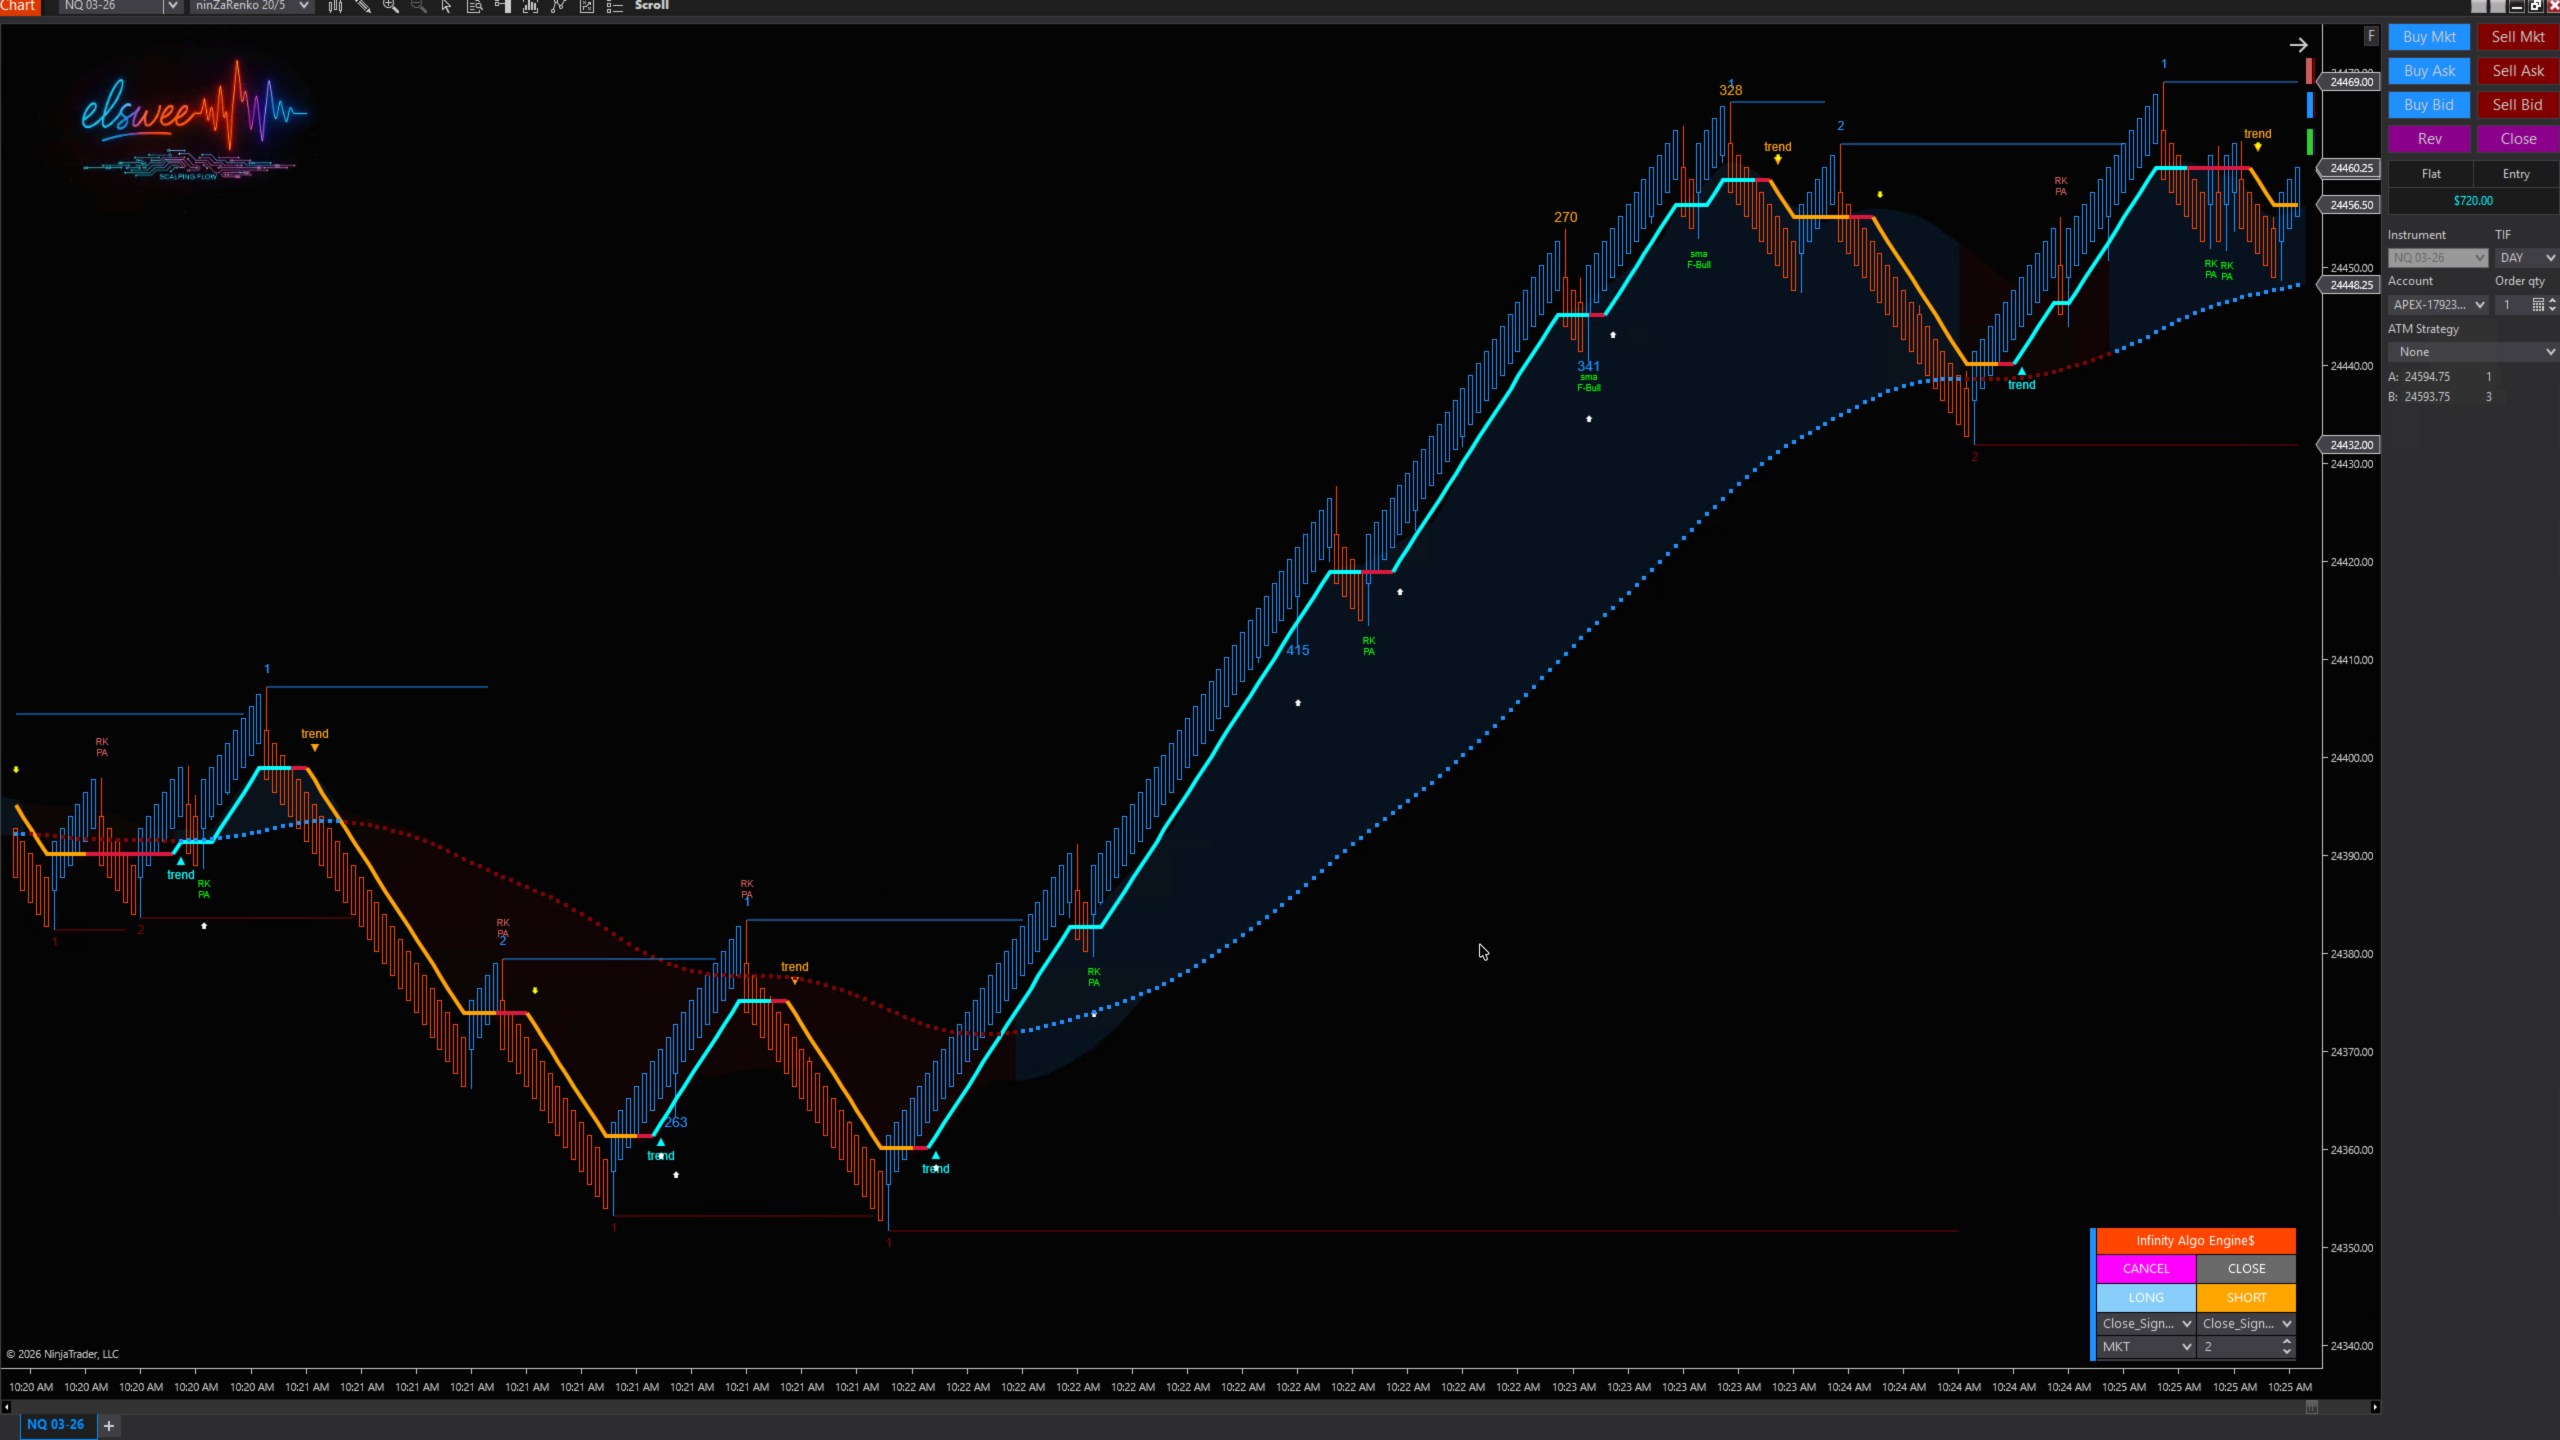Click the add new tab plus icon
The image size is (2560, 1440).
(109, 1425)
